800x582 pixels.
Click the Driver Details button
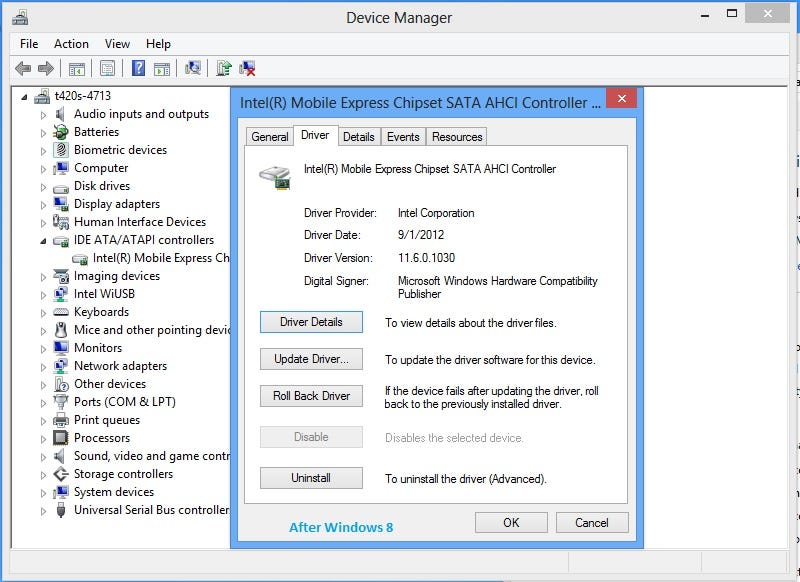(x=311, y=322)
